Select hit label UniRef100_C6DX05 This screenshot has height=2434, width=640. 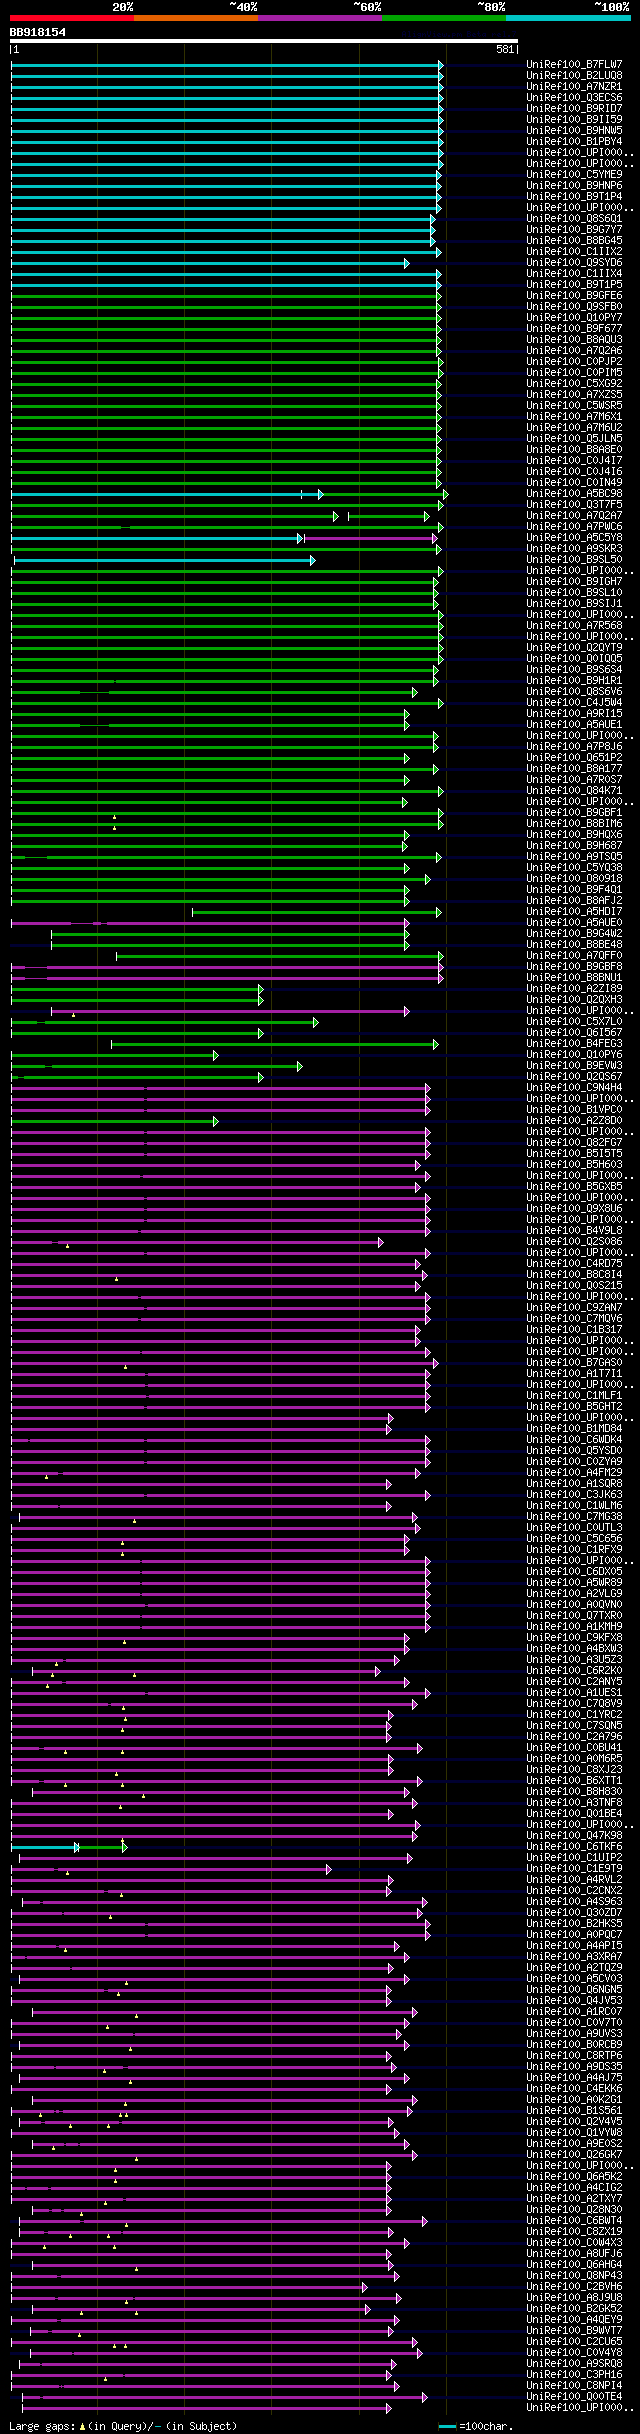(x=574, y=1571)
